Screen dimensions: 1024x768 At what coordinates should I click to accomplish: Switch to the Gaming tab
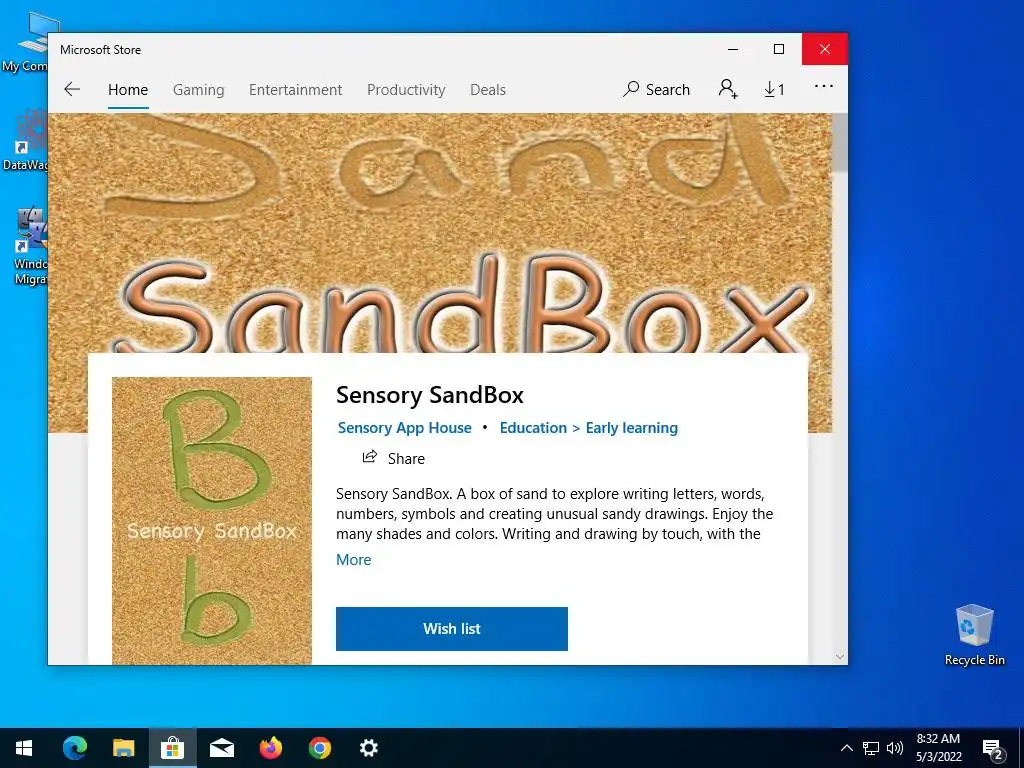point(199,89)
